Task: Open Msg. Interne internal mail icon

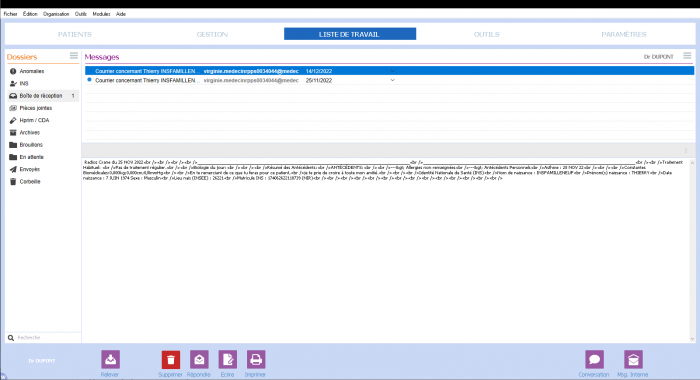Action: [633, 359]
